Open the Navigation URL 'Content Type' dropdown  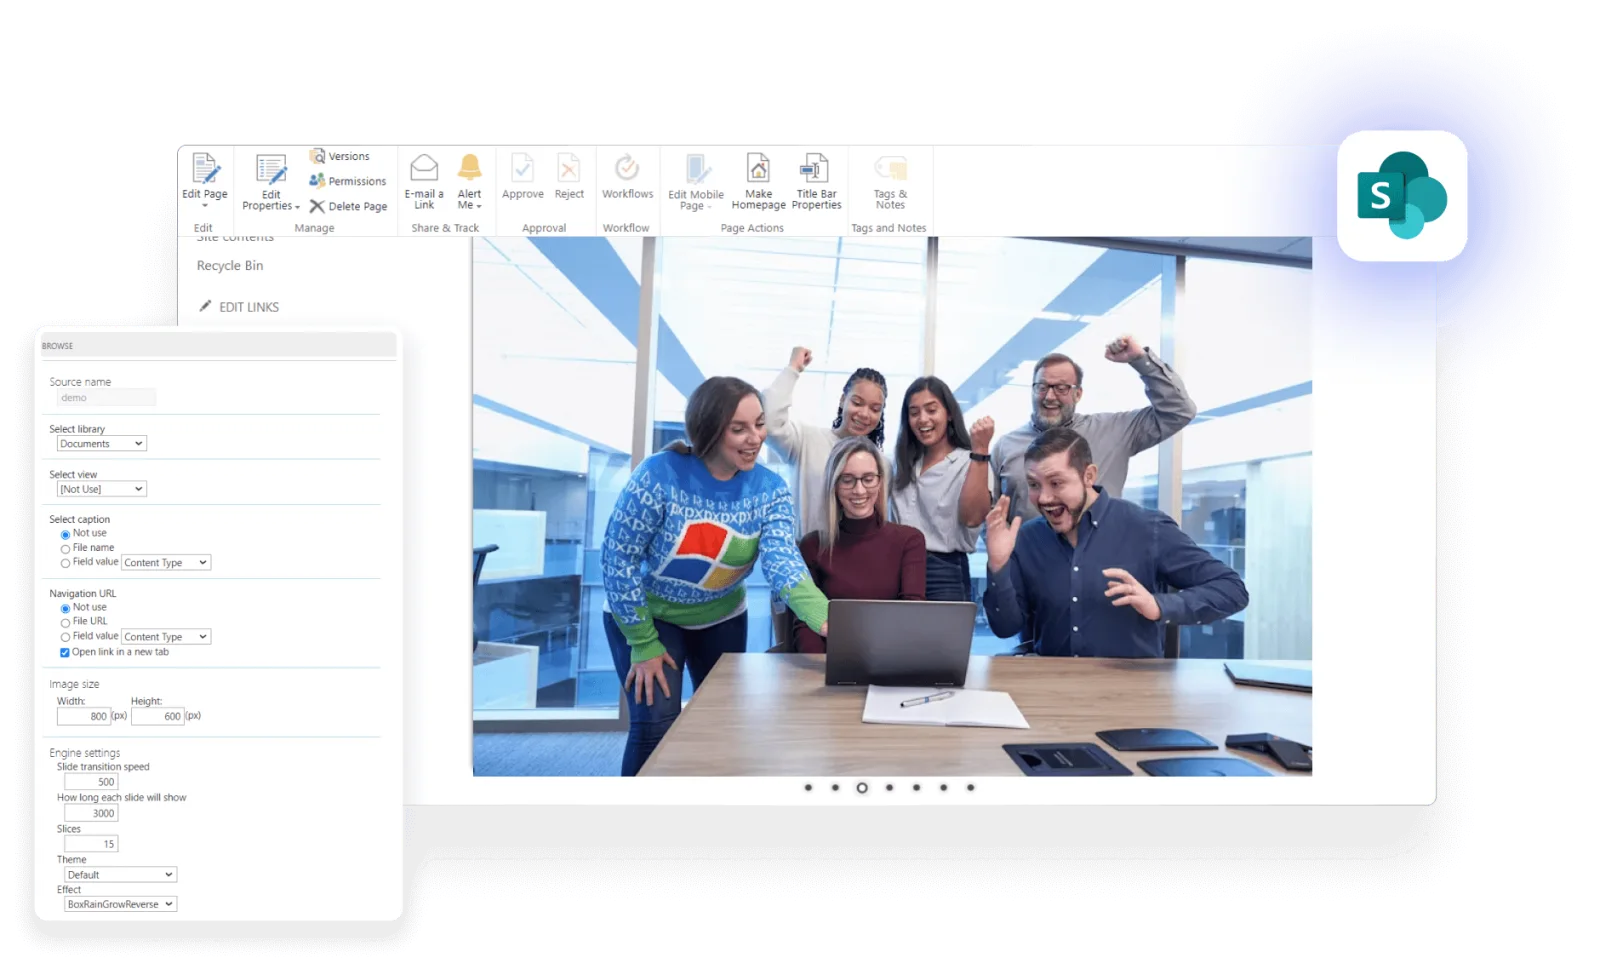pyautogui.click(x=166, y=637)
